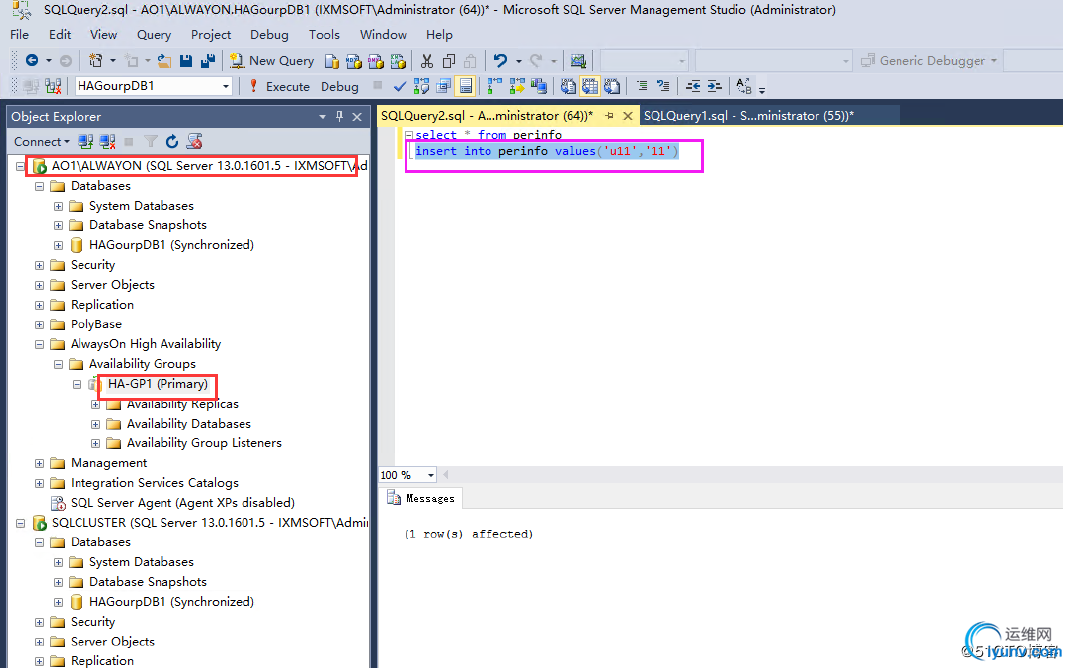The width and height of the screenshot is (1068, 668).
Task: Select Results to Text icon
Action: [568, 86]
